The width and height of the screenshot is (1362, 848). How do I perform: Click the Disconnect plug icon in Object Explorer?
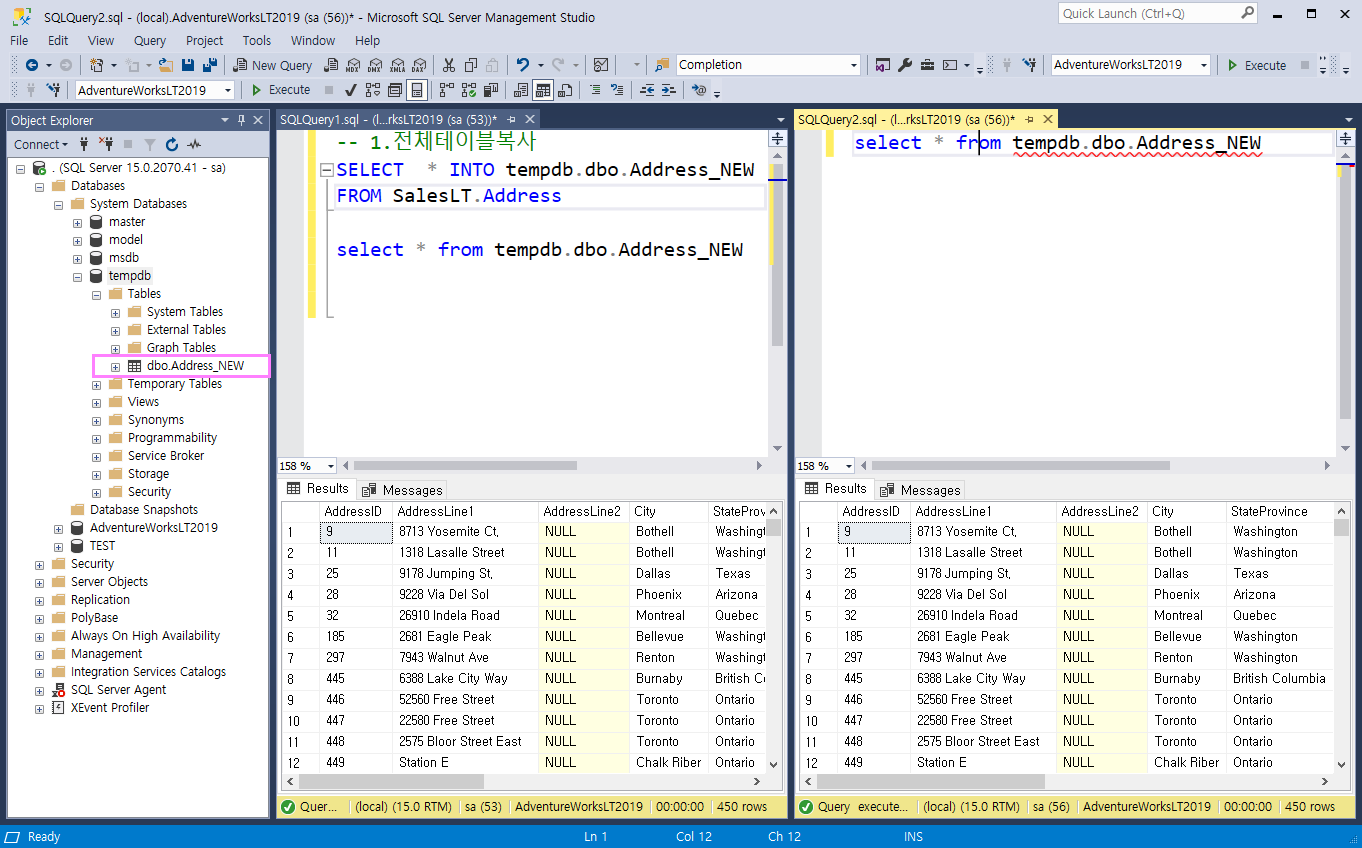(x=108, y=144)
